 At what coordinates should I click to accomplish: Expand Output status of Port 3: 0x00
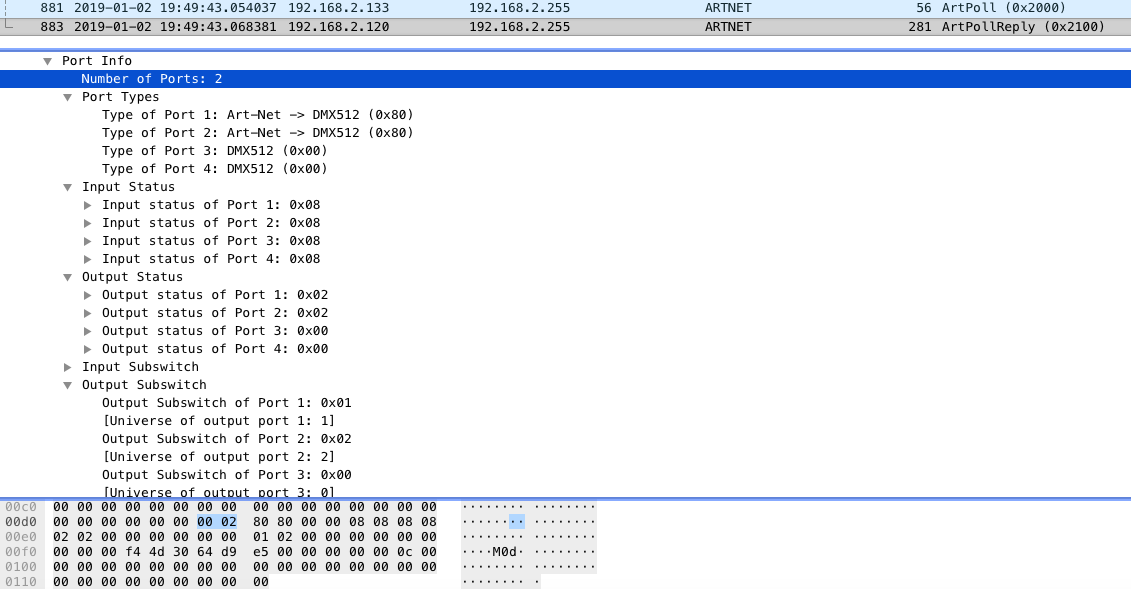click(x=88, y=330)
